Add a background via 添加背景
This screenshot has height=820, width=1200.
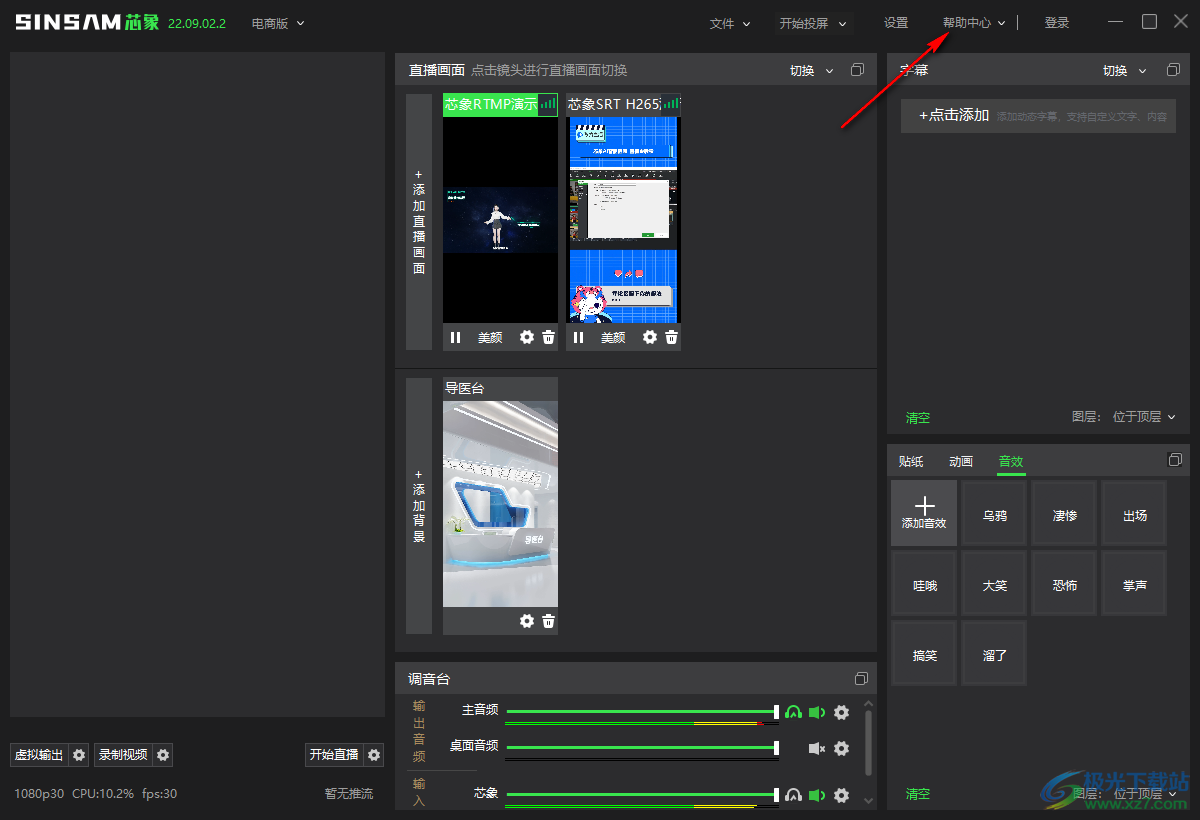(419, 506)
